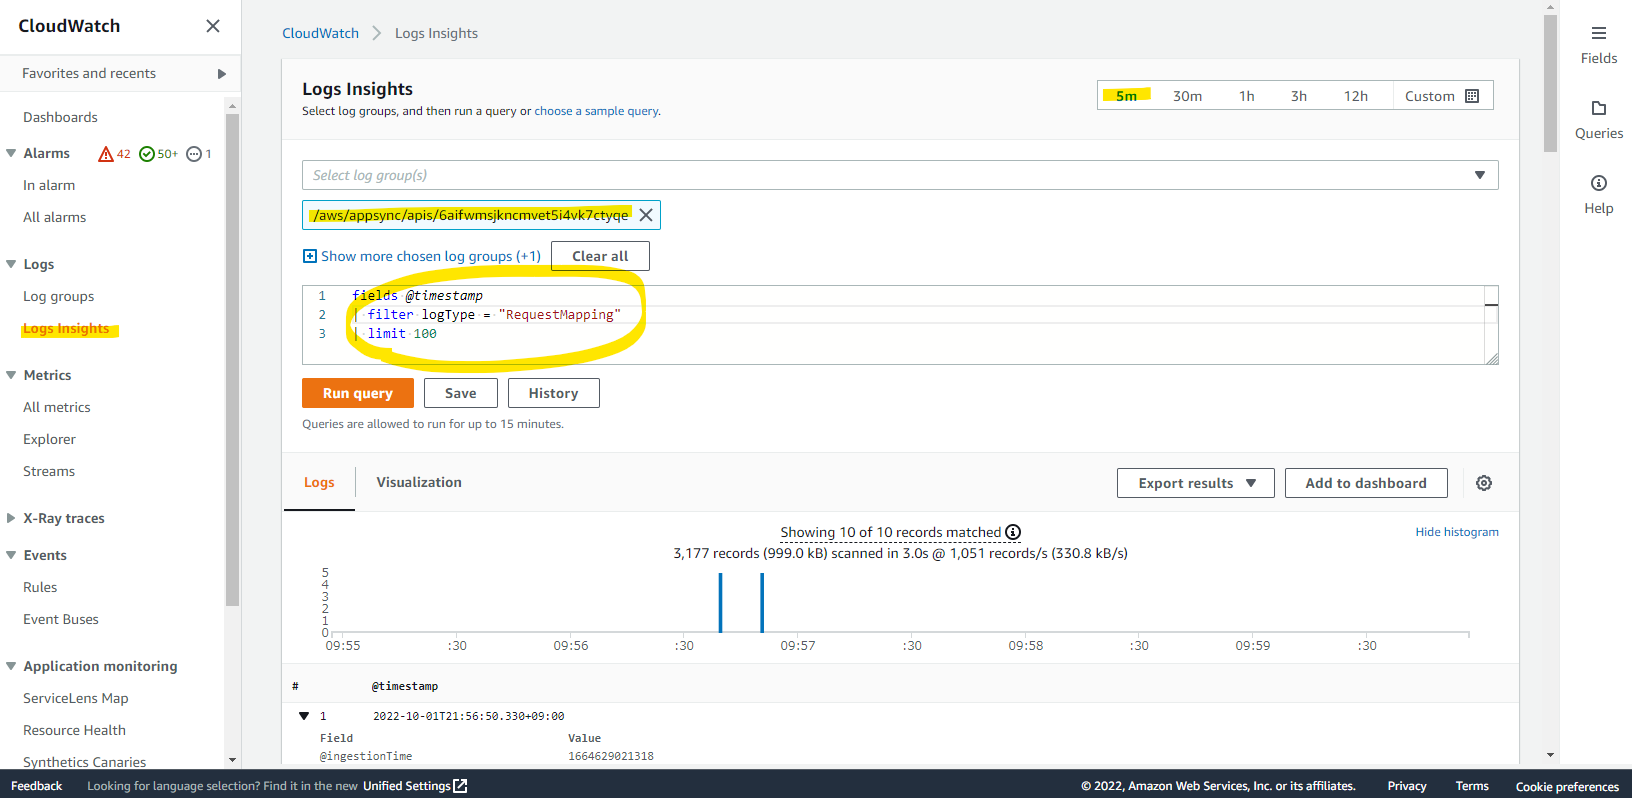The height and width of the screenshot is (798, 1632).
Task: Select the 3h time range
Action: click(x=1298, y=96)
